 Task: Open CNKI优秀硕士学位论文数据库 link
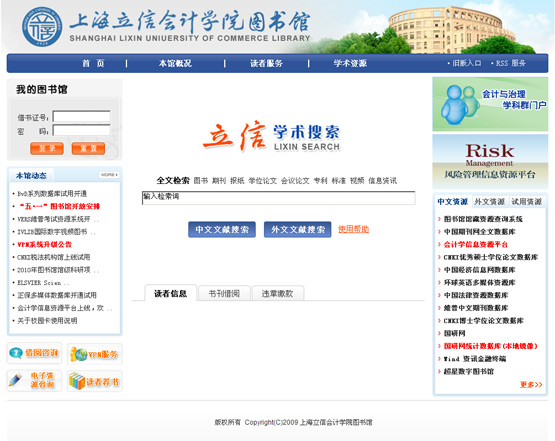click(491, 257)
